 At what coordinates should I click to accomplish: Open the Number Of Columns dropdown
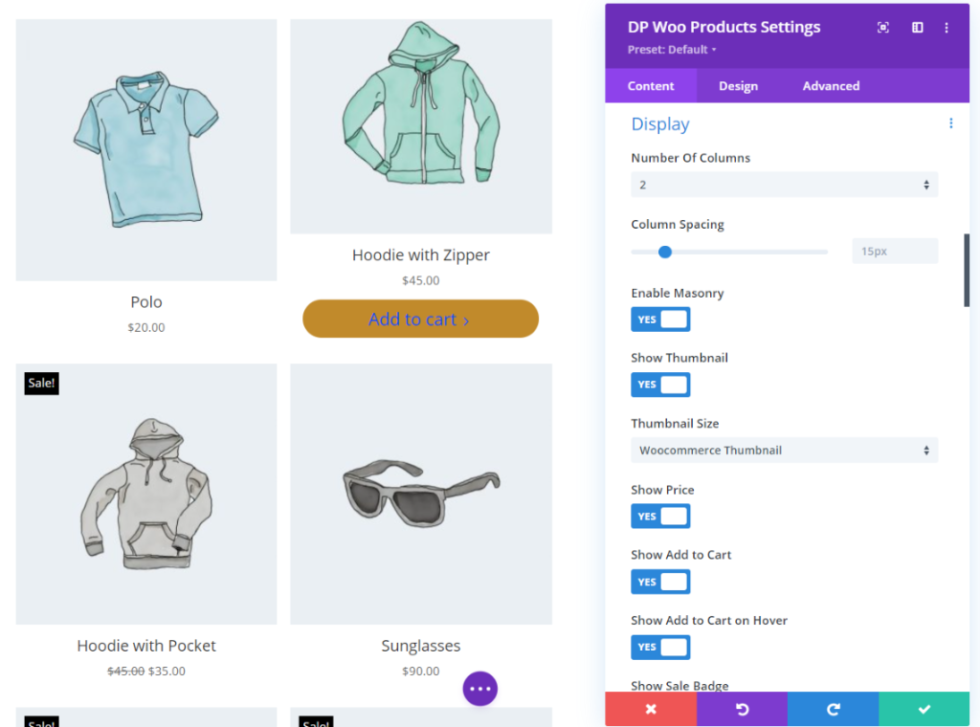coord(784,184)
